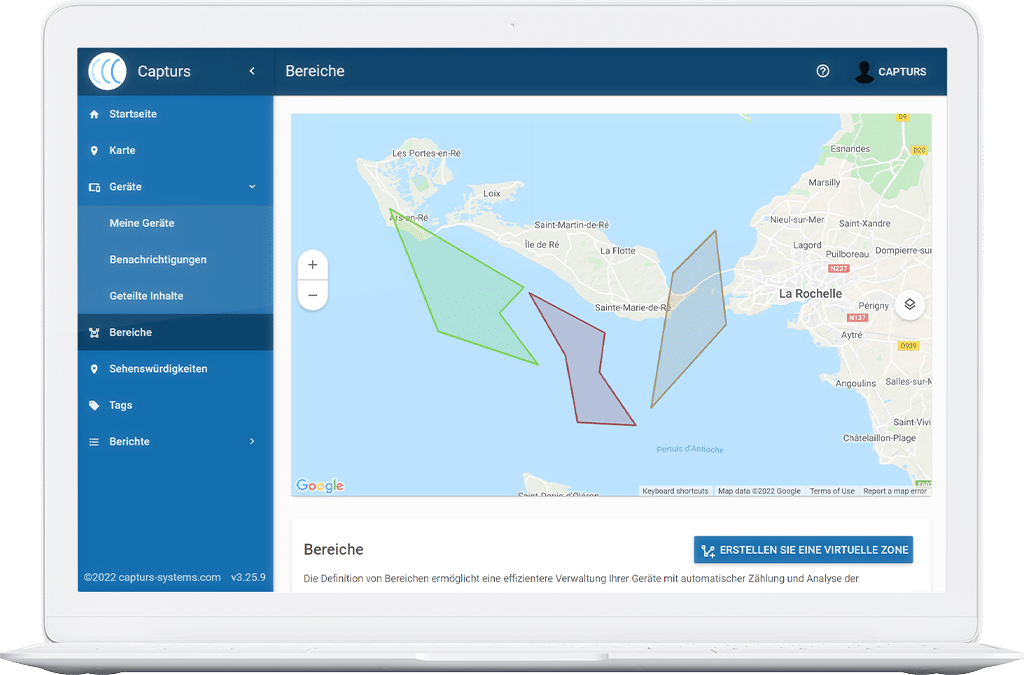The image size is (1024, 675).
Task: Click the Google logo on the map
Action: (x=320, y=486)
